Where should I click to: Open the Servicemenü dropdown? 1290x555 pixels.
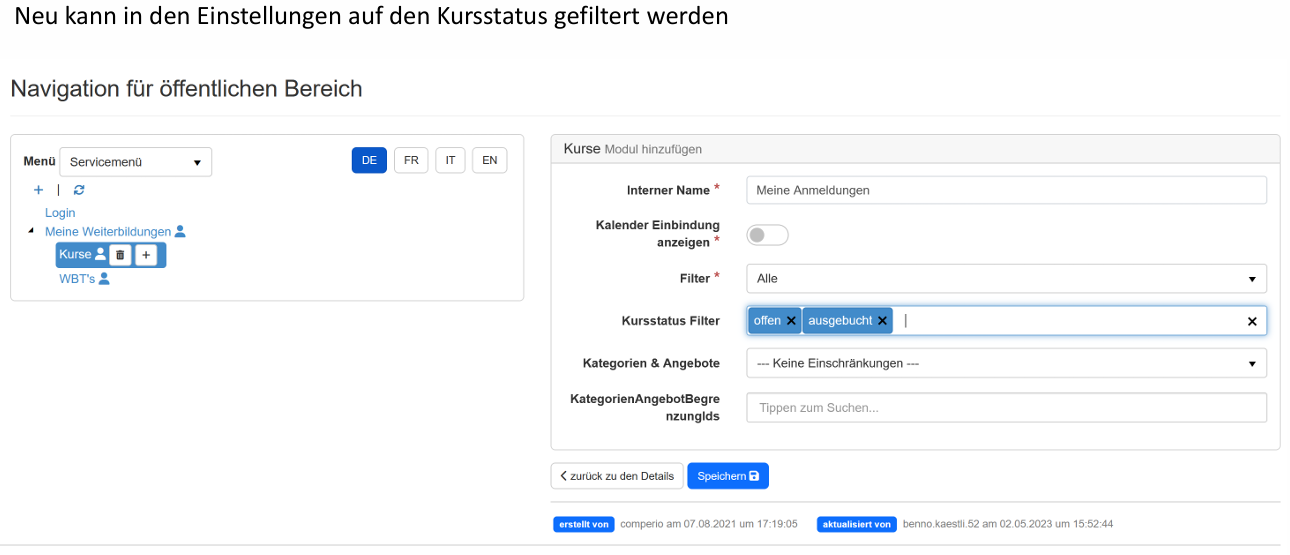[136, 162]
